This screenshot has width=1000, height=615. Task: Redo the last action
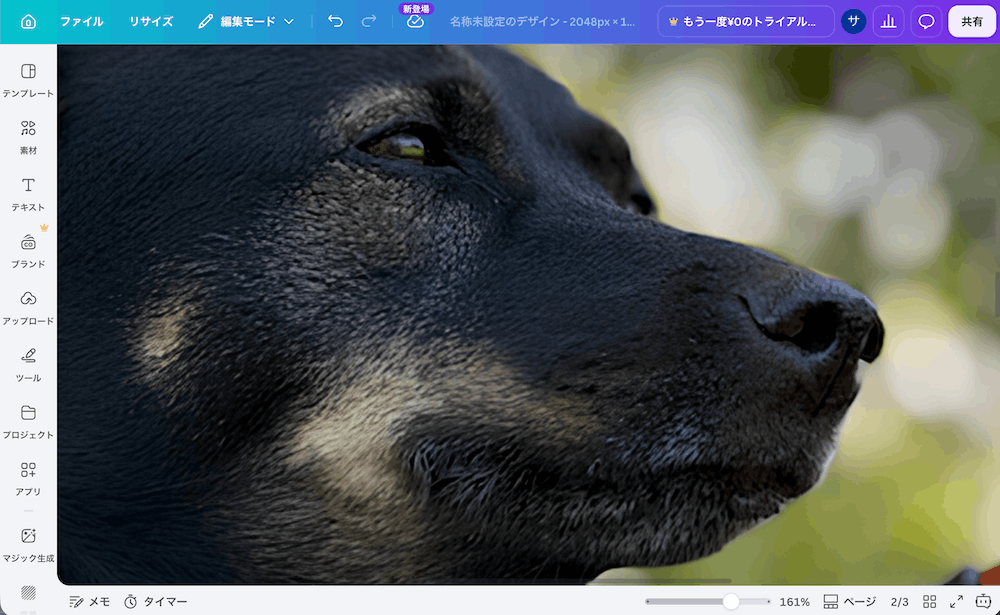369,22
